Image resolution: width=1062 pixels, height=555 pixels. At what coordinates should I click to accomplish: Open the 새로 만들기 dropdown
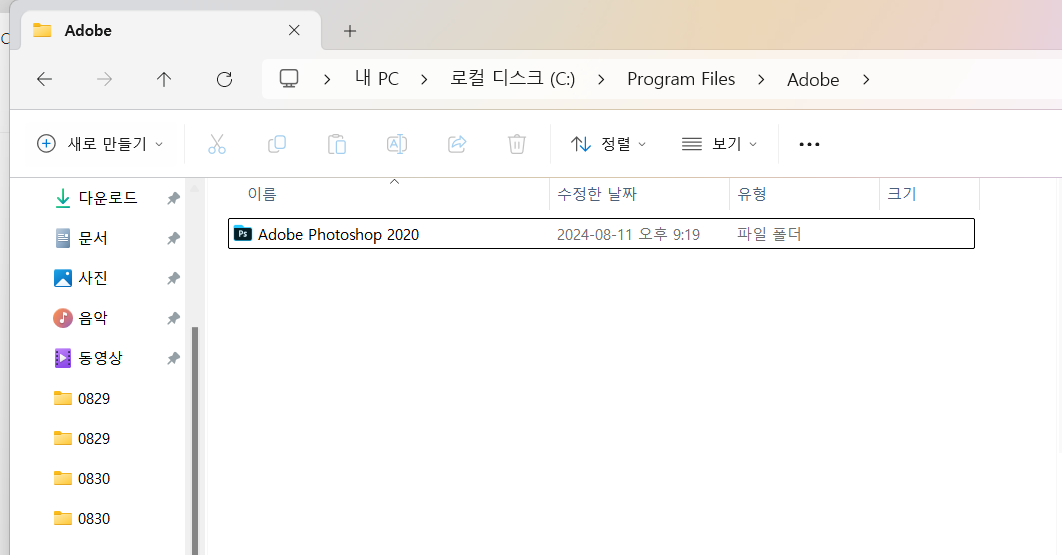[x=100, y=144]
